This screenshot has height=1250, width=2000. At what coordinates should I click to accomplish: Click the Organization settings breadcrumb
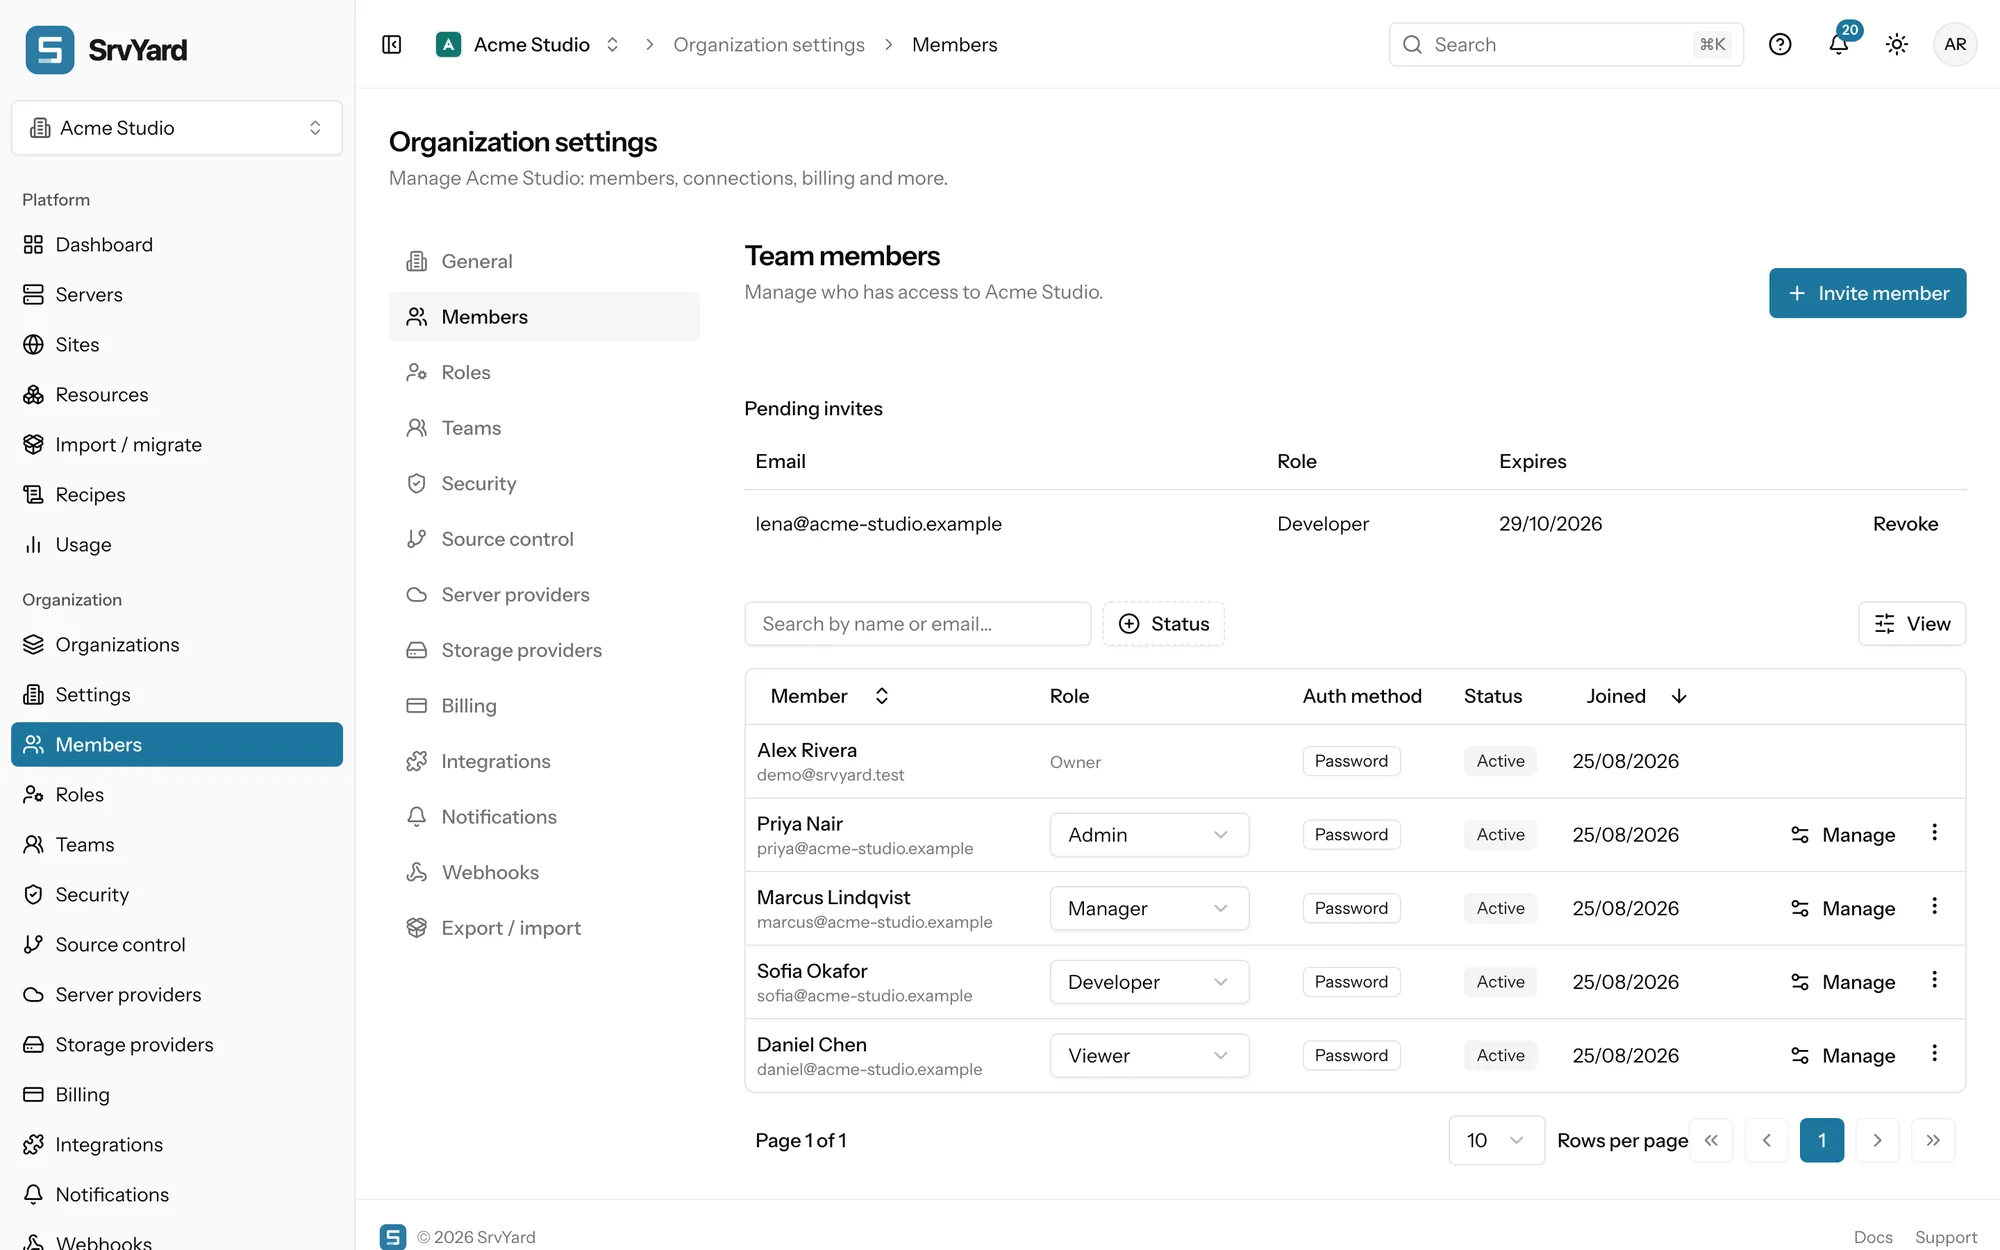coord(769,45)
